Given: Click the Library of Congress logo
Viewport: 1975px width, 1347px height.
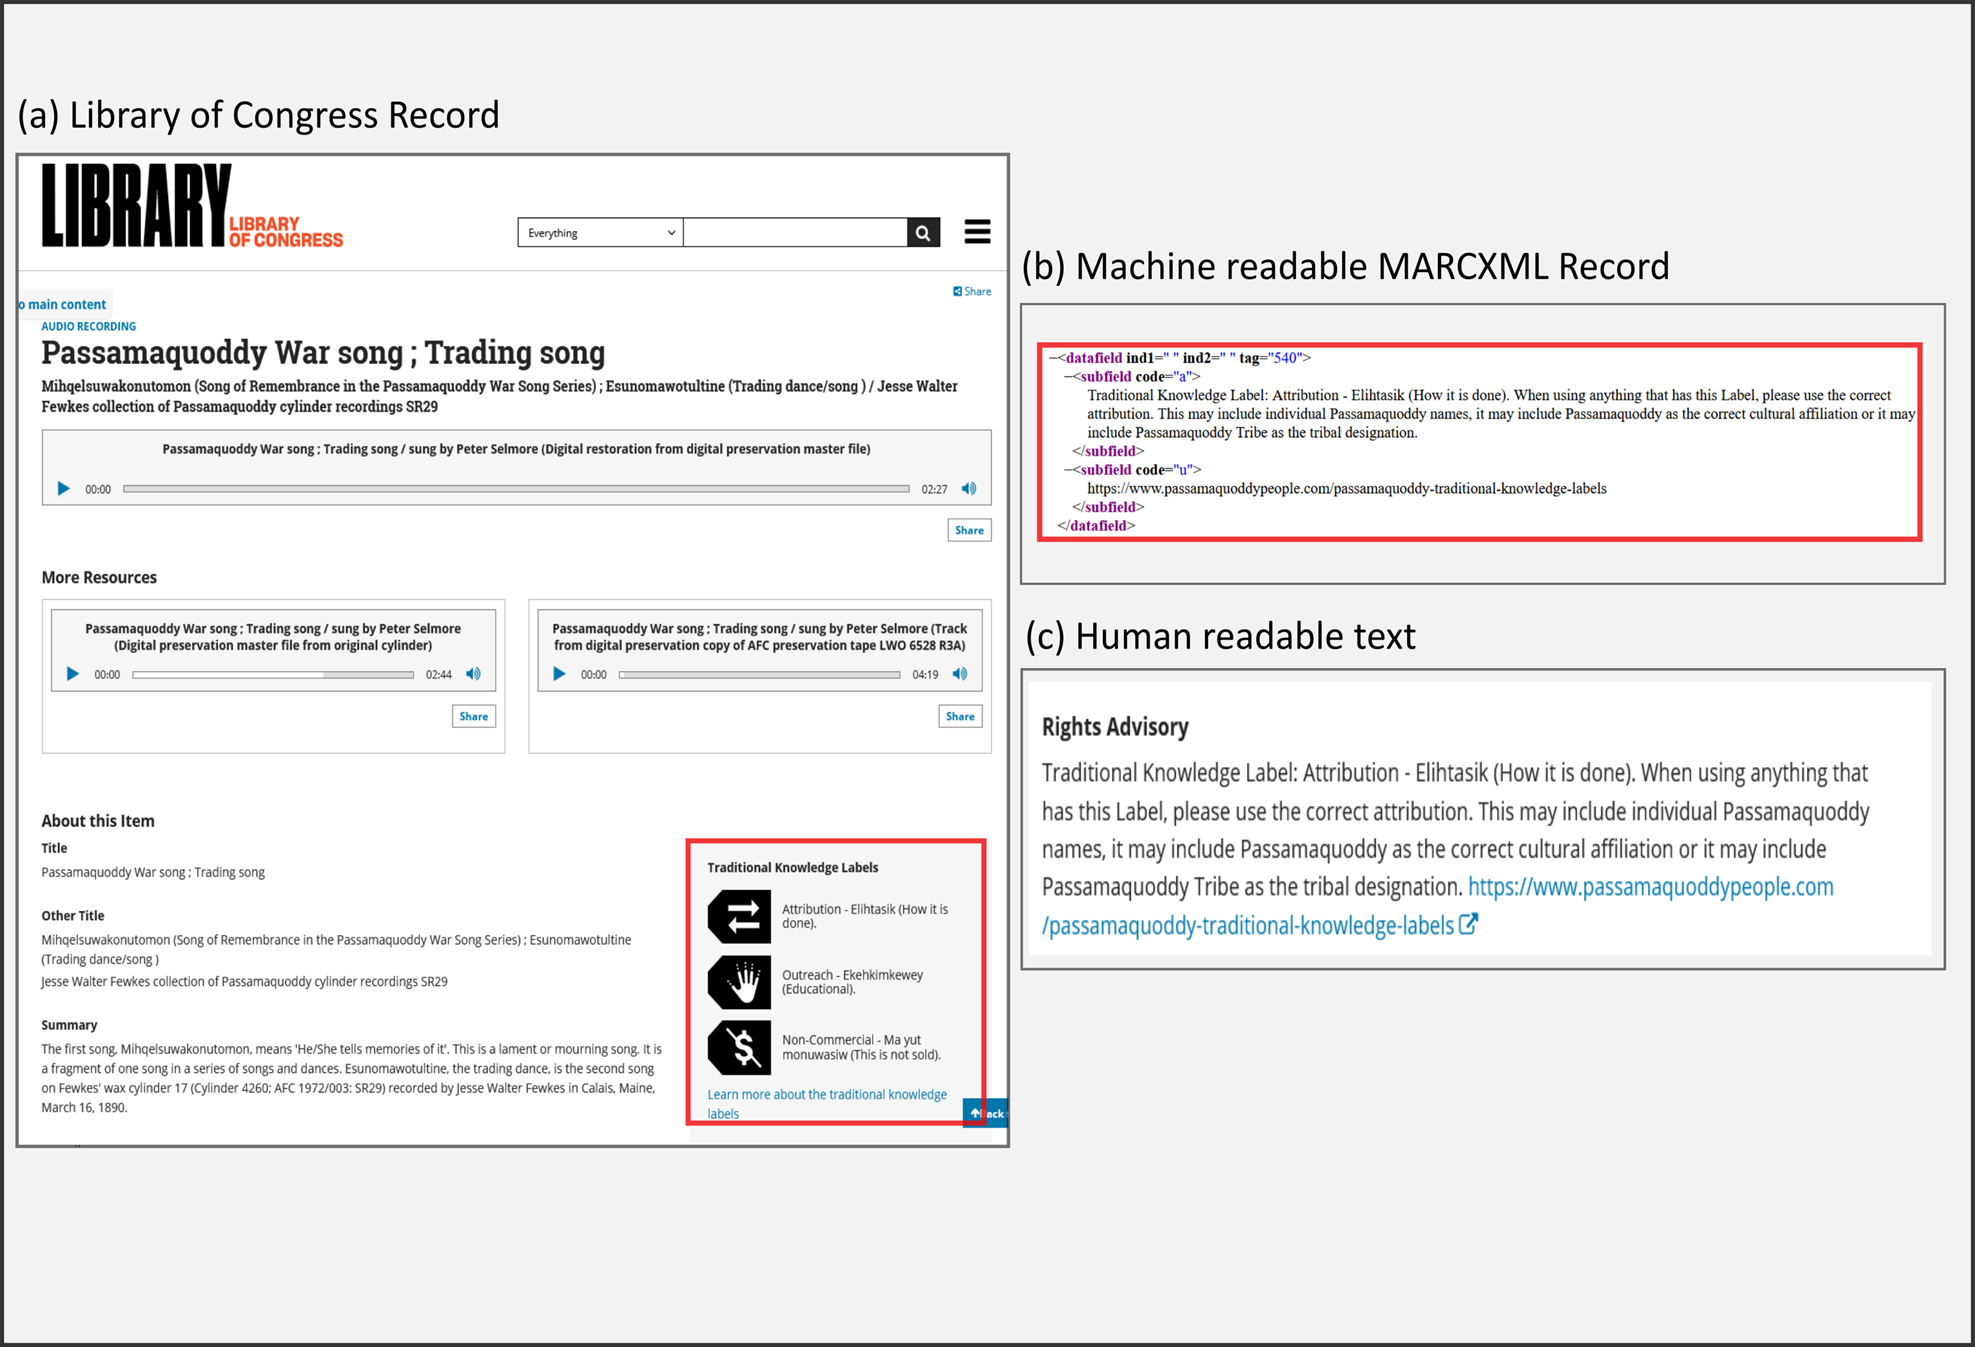Looking at the screenshot, I should click(x=192, y=205).
